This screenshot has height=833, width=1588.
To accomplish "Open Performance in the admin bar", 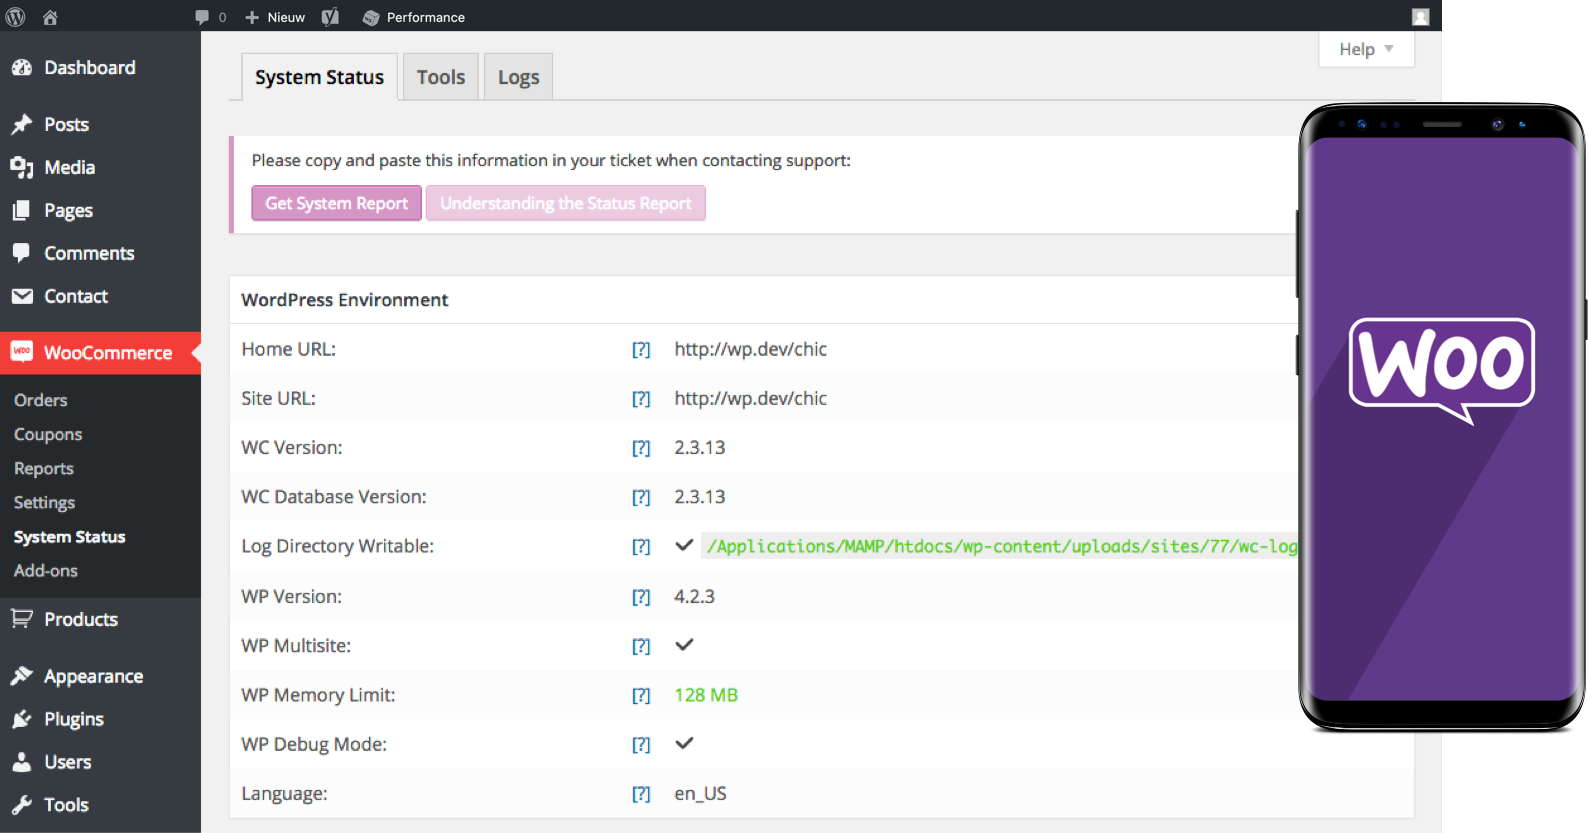I will (x=414, y=17).
